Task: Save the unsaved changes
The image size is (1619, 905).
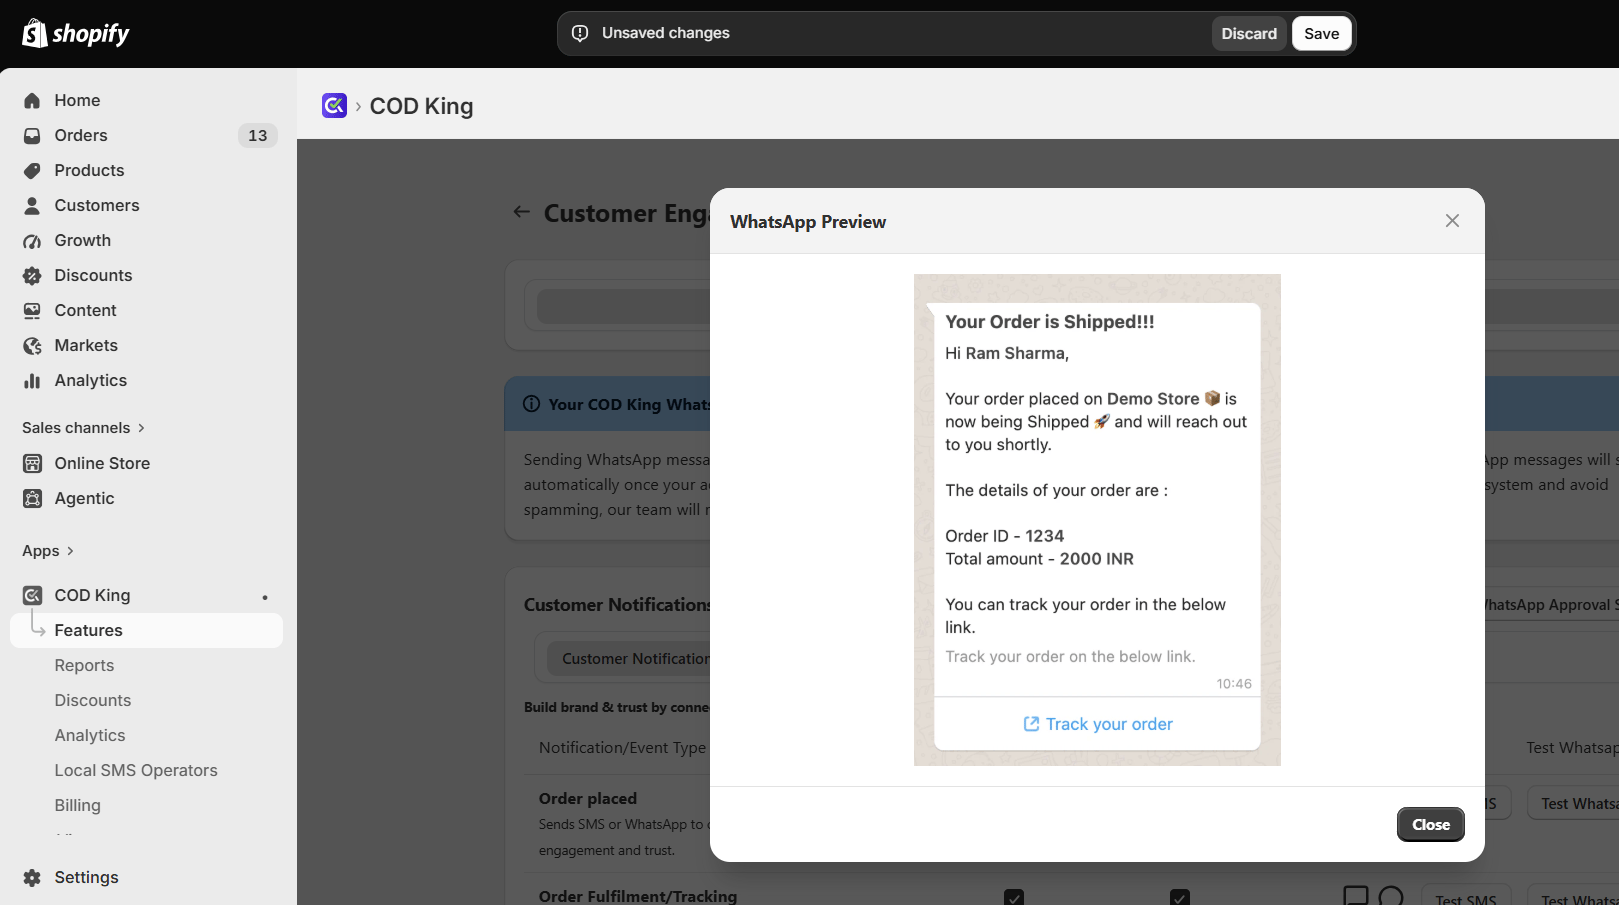Action: (1322, 33)
